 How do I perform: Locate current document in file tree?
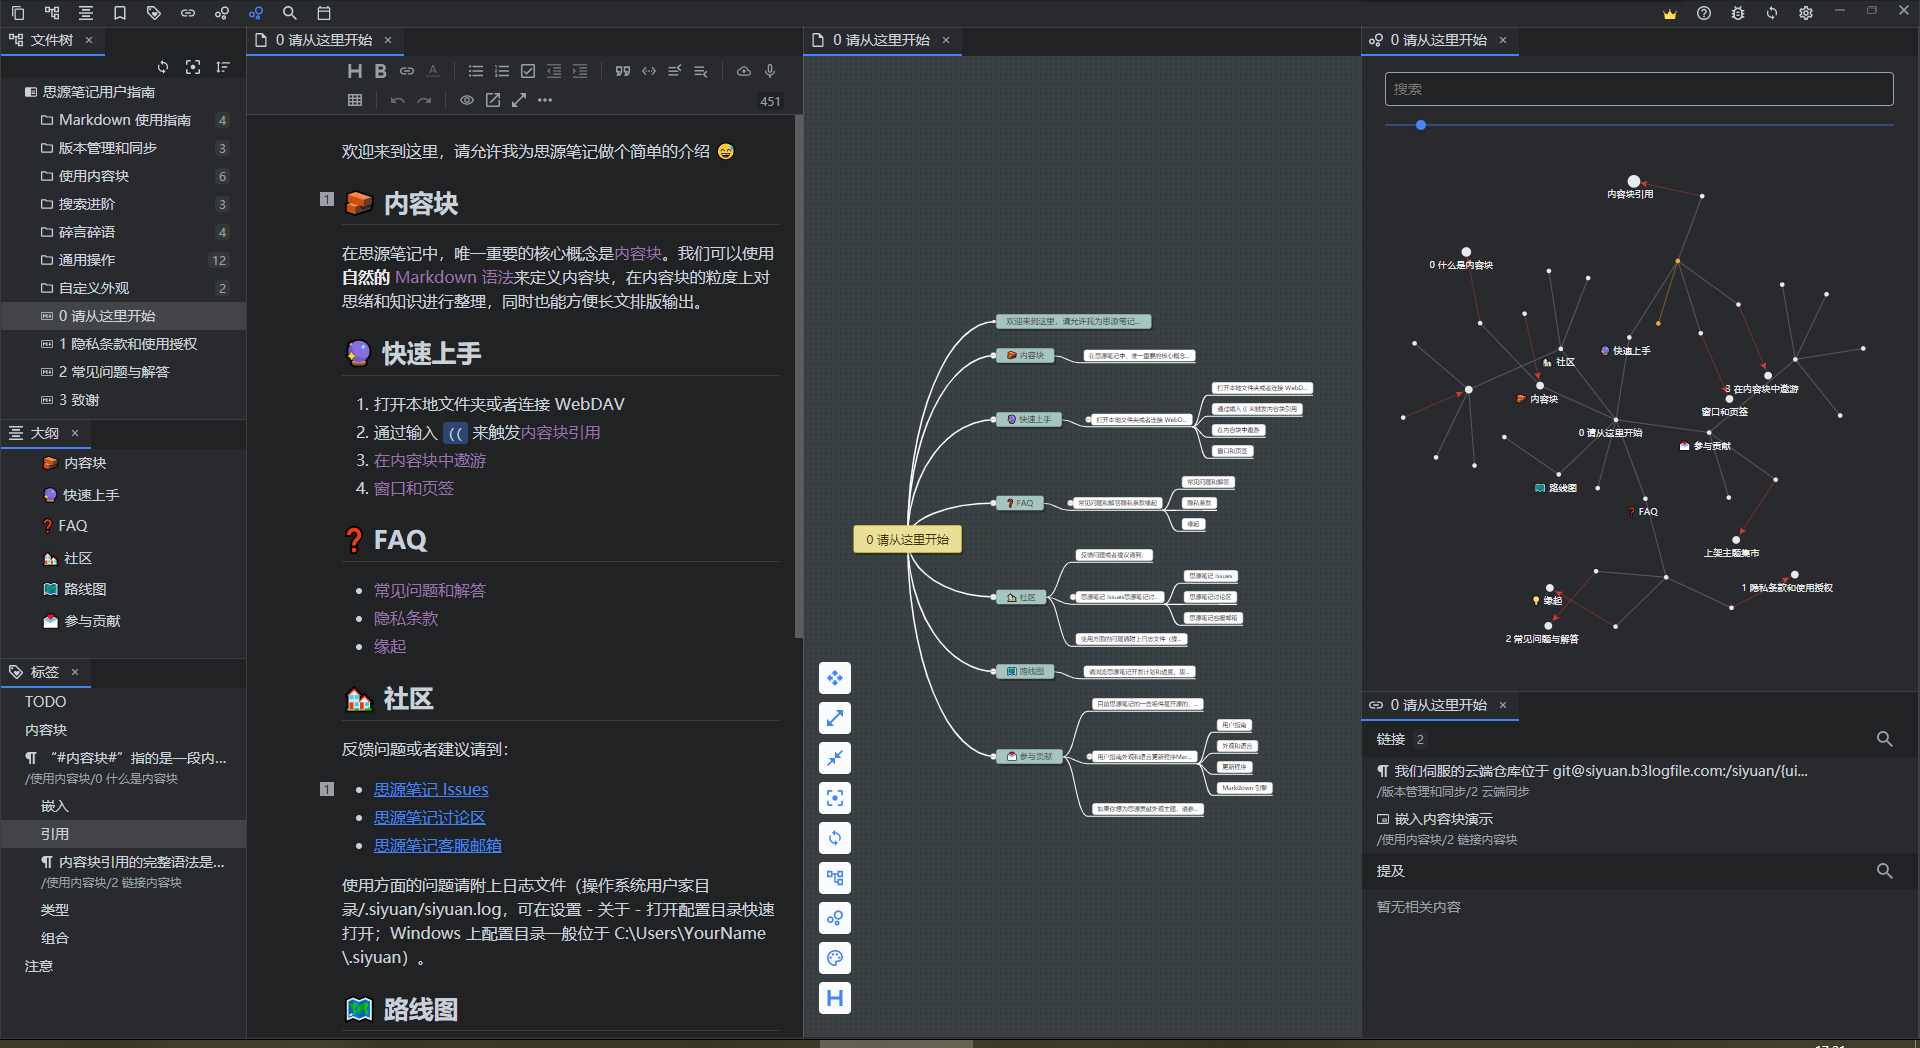[x=193, y=67]
